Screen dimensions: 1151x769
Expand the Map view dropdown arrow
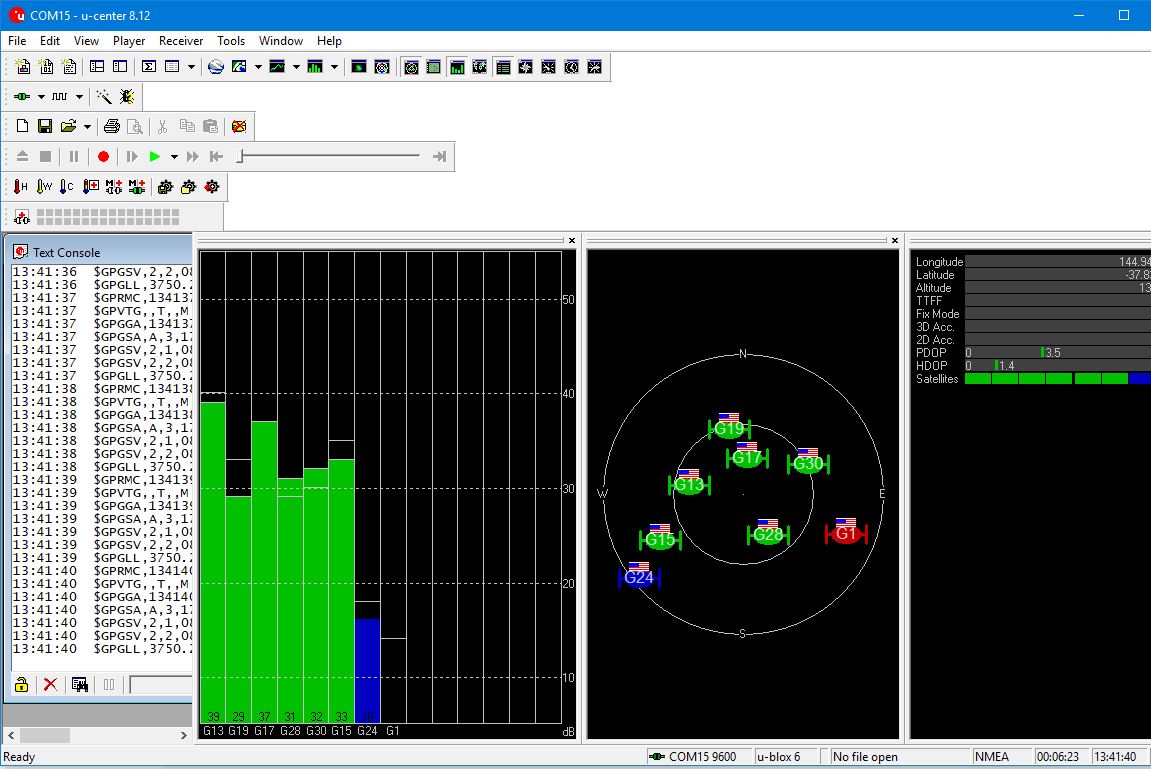point(258,67)
